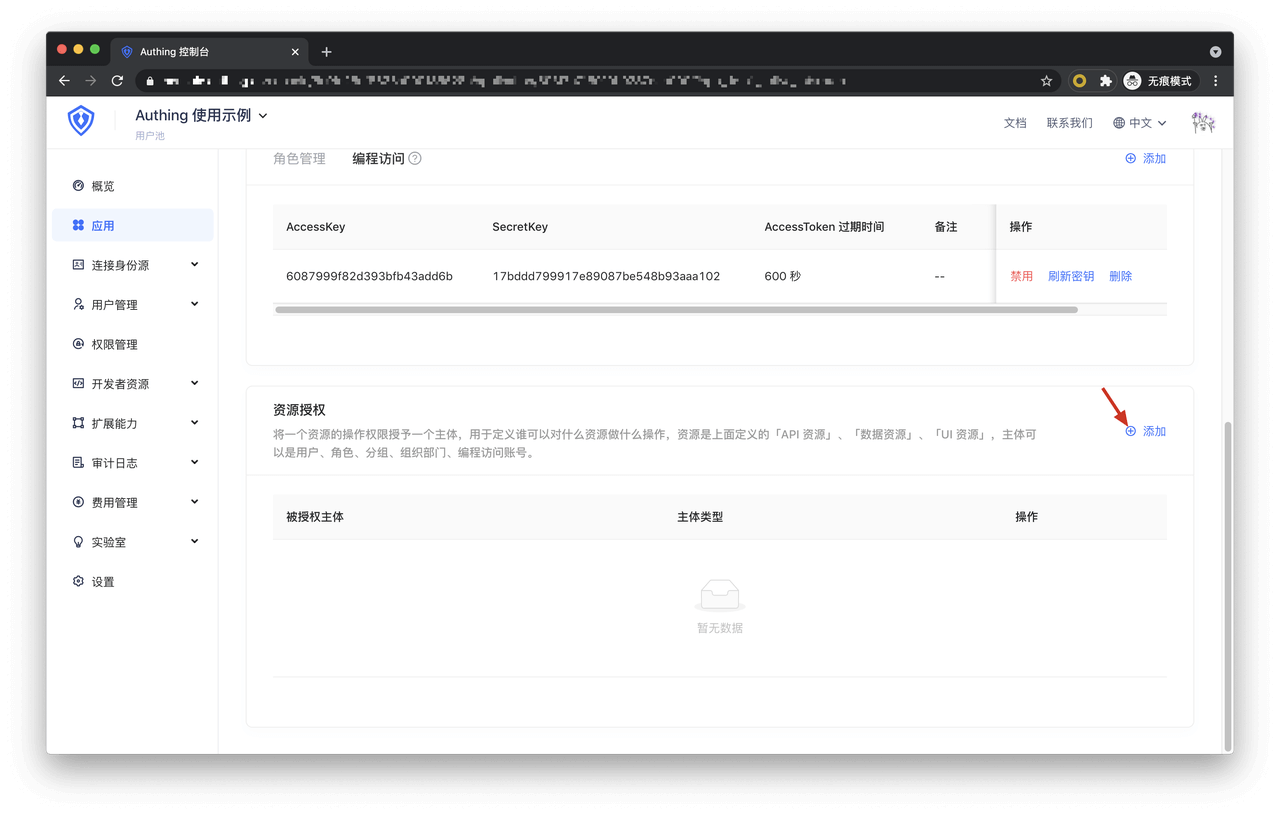Screen dimensions: 1280x815
Task: Open the 文档 documentation link
Action: click(1015, 123)
